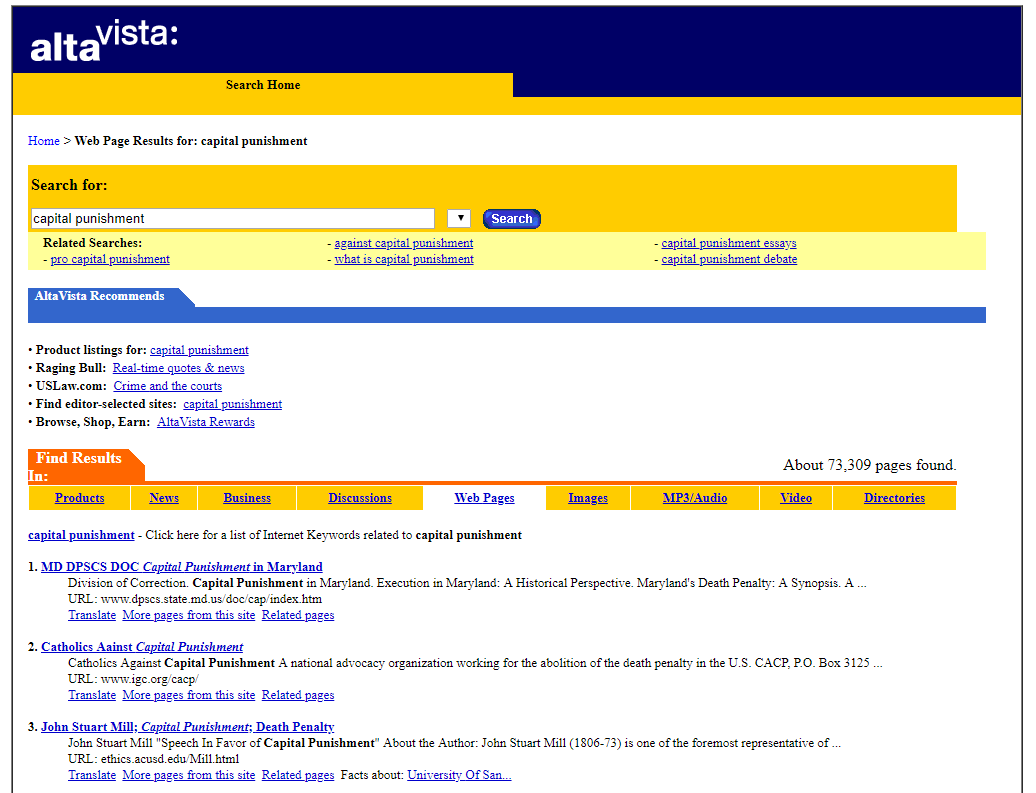This screenshot has height=793, width=1036.
Task: Switch to the Directories tab
Action: tap(895, 498)
